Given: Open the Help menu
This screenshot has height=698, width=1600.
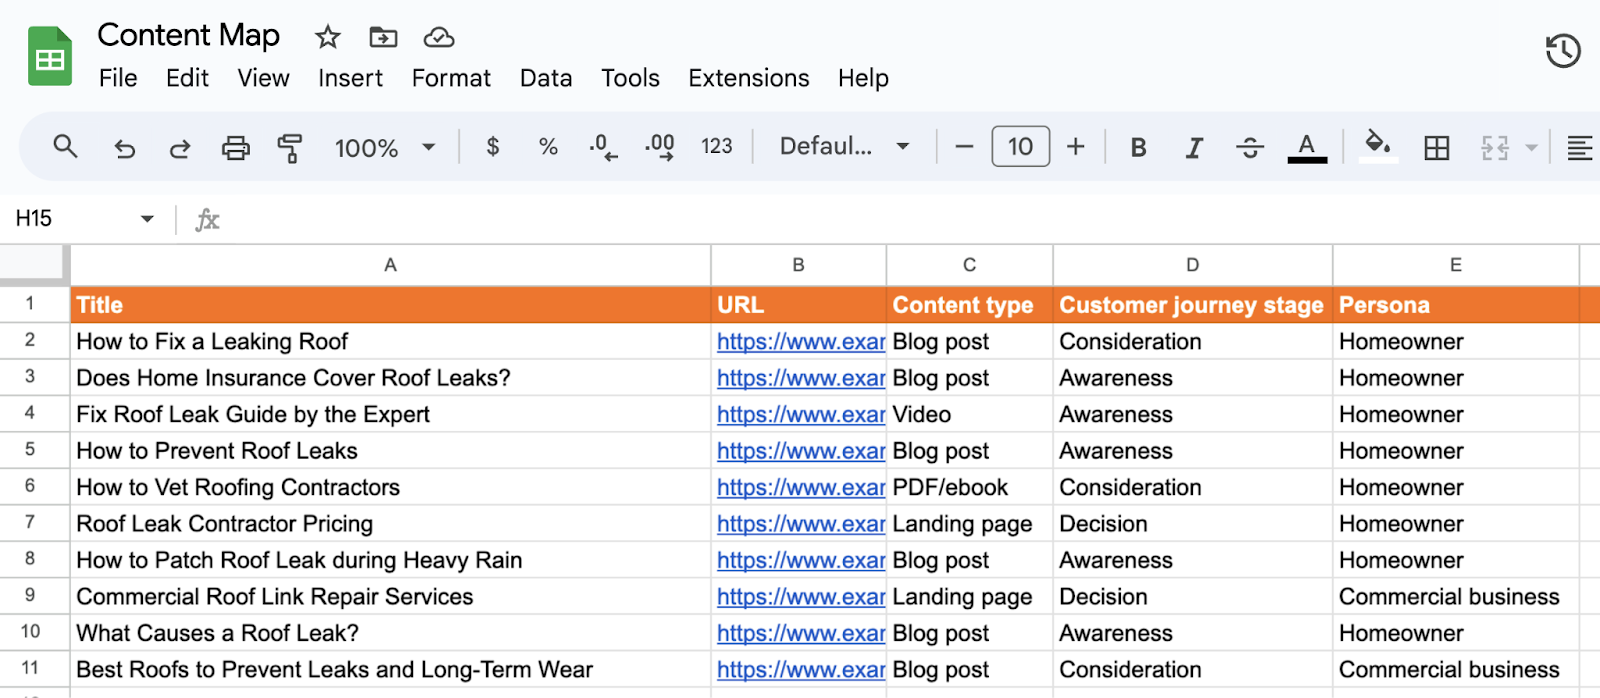Looking at the screenshot, I should pos(863,78).
